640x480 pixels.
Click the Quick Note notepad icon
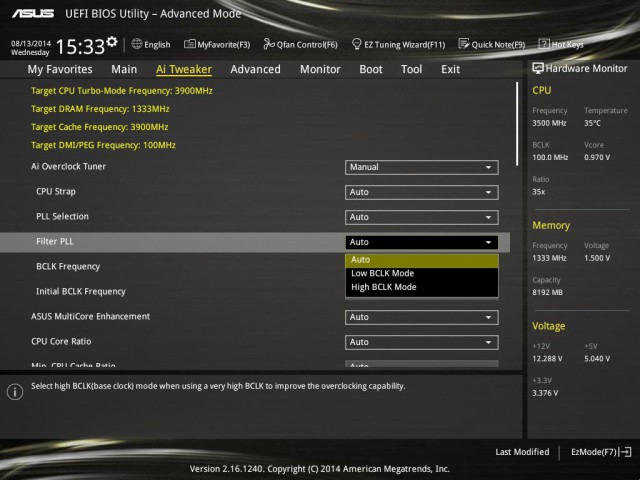464,44
